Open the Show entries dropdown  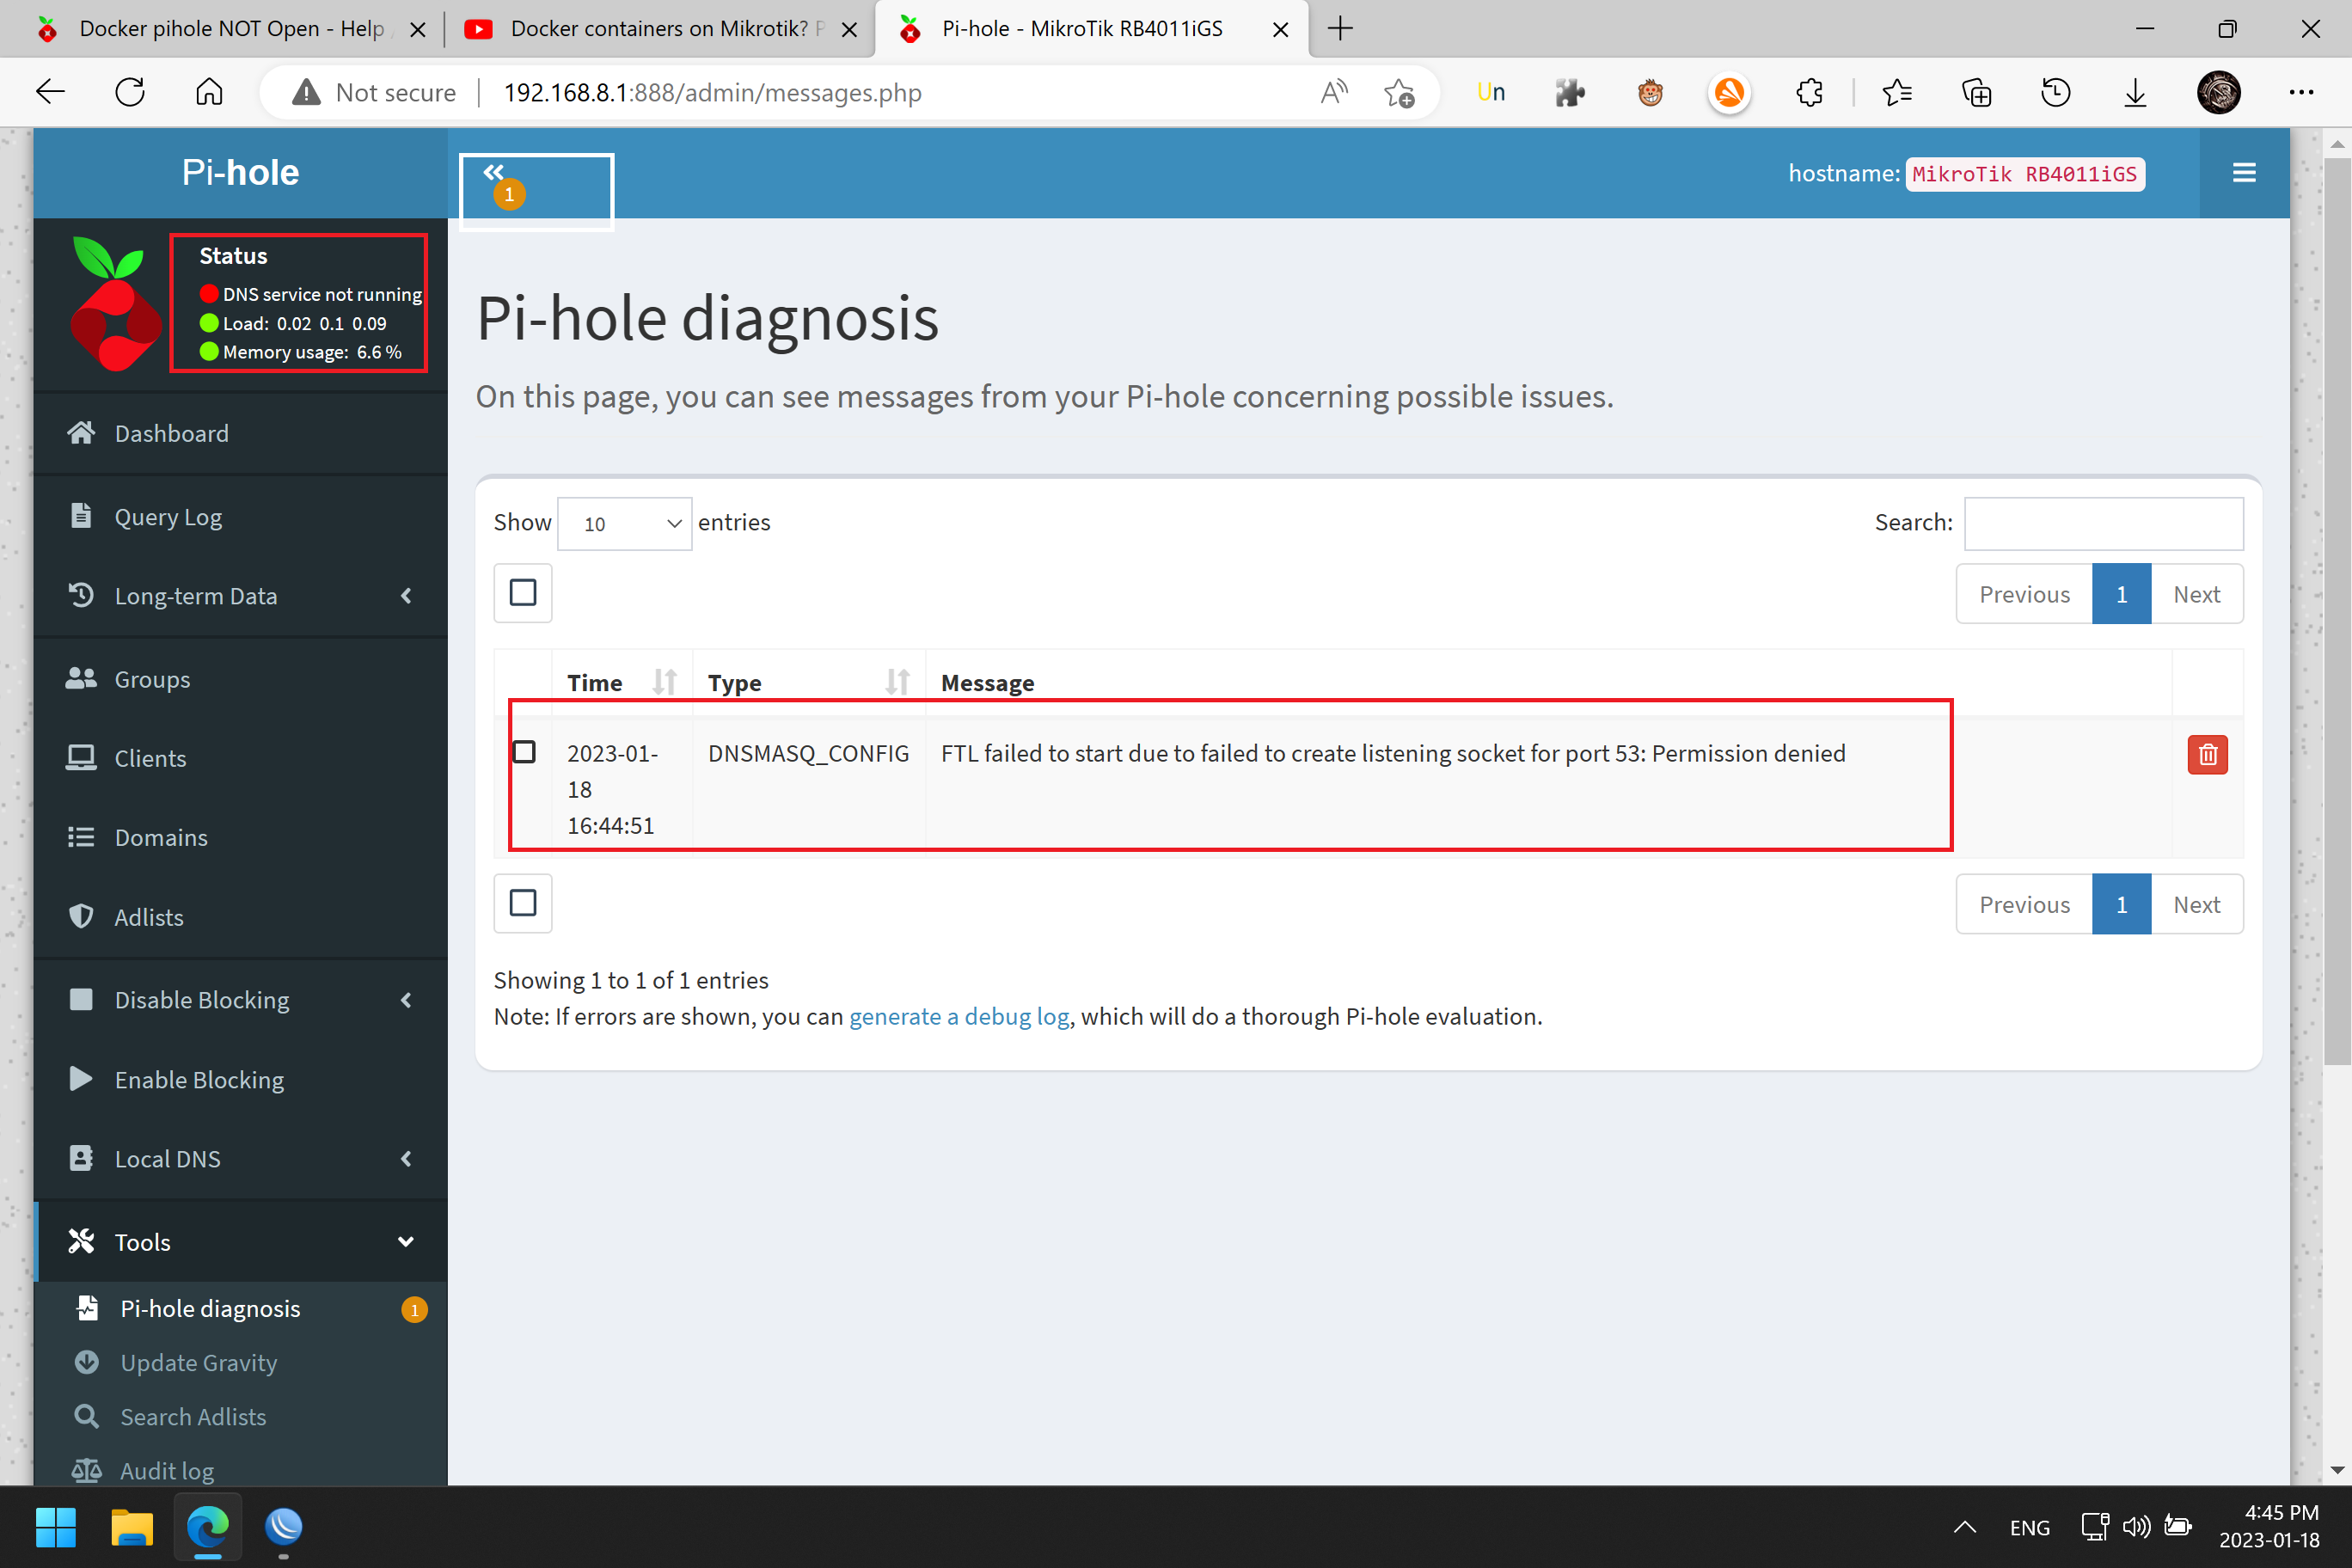623,523
